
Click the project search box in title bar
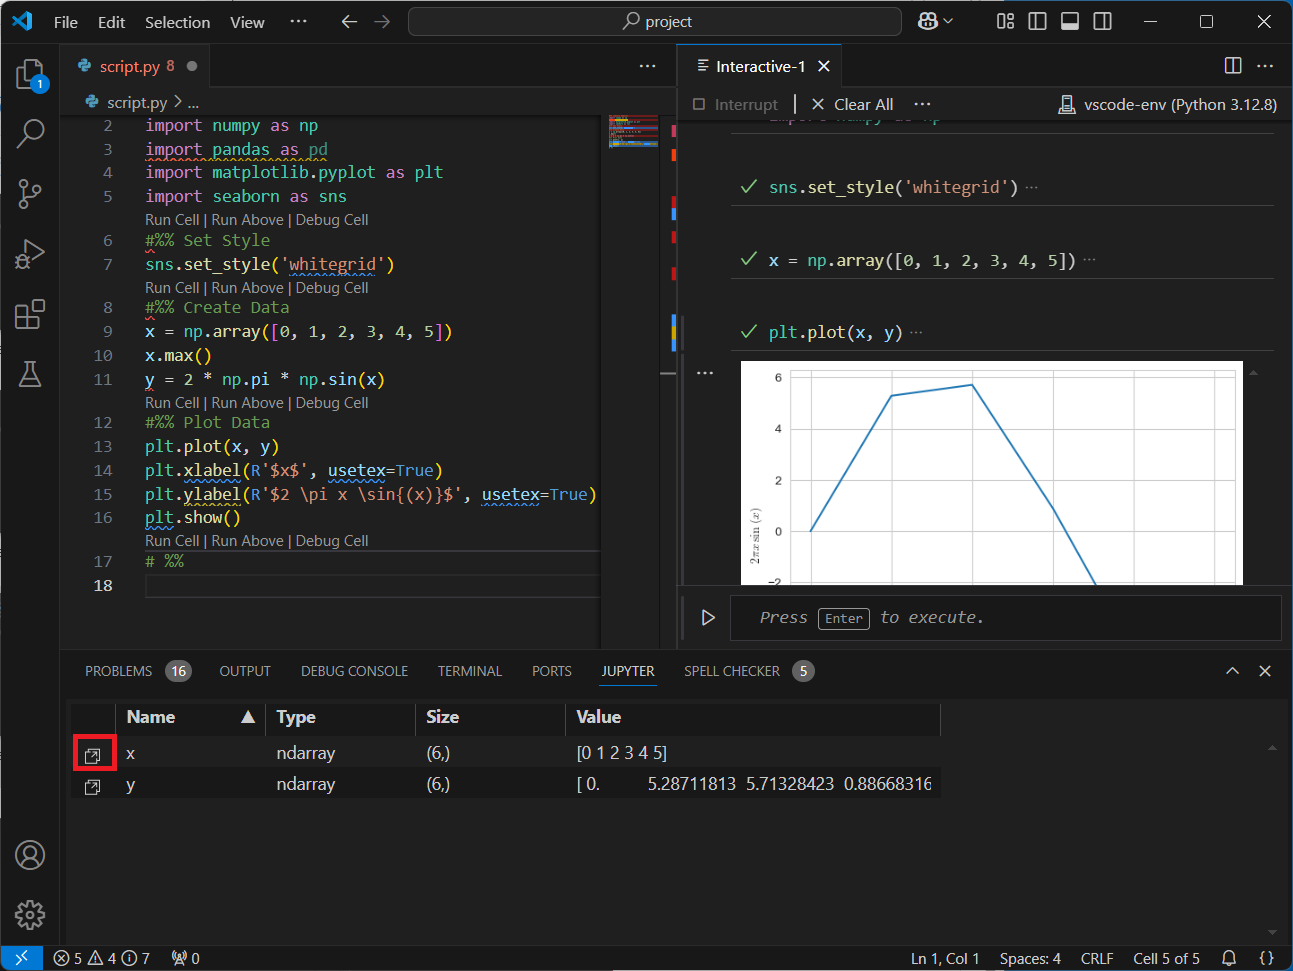655,21
